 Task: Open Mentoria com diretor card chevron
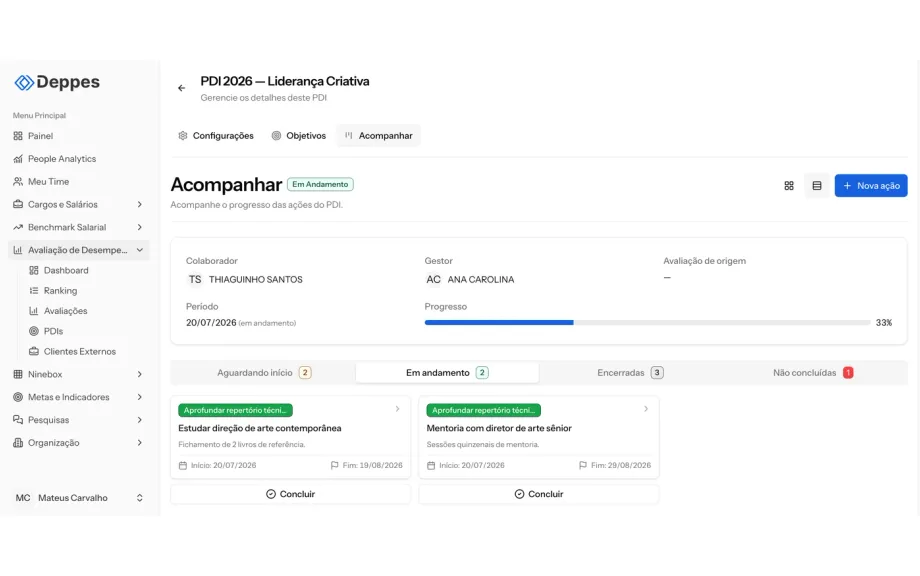click(x=646, y=409)
